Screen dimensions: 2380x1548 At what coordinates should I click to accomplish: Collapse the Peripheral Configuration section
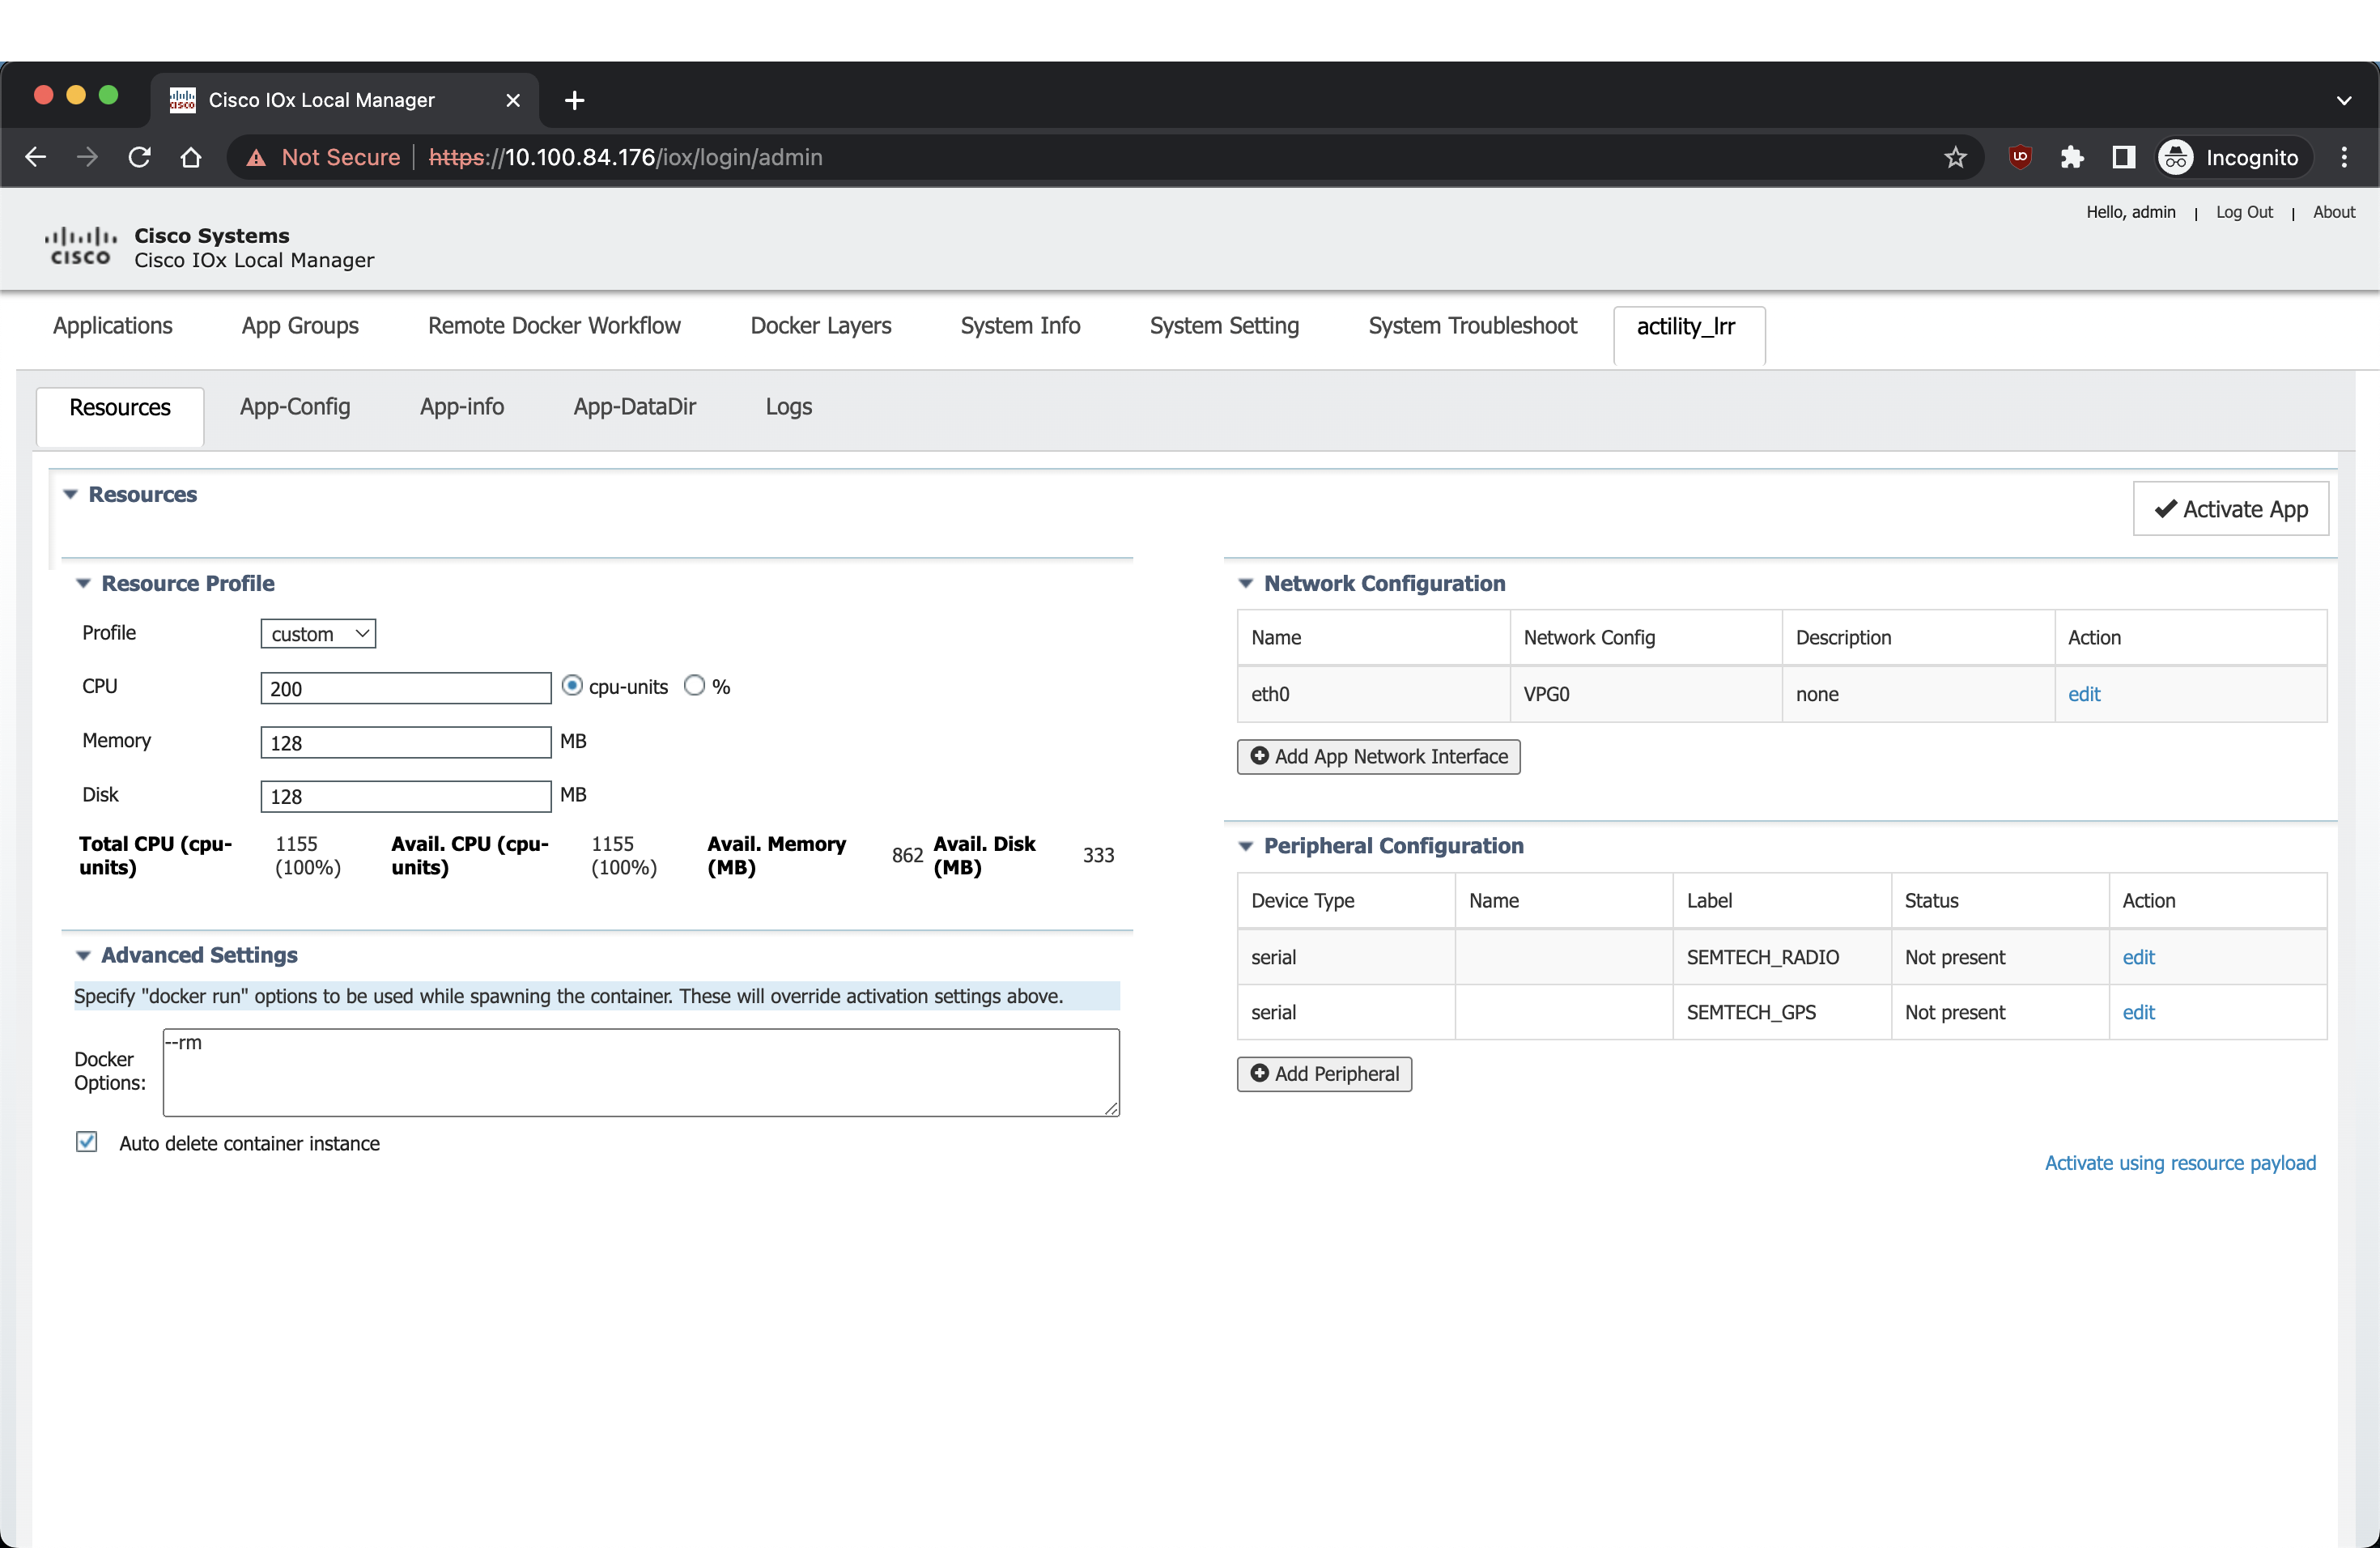(1246, 846)
